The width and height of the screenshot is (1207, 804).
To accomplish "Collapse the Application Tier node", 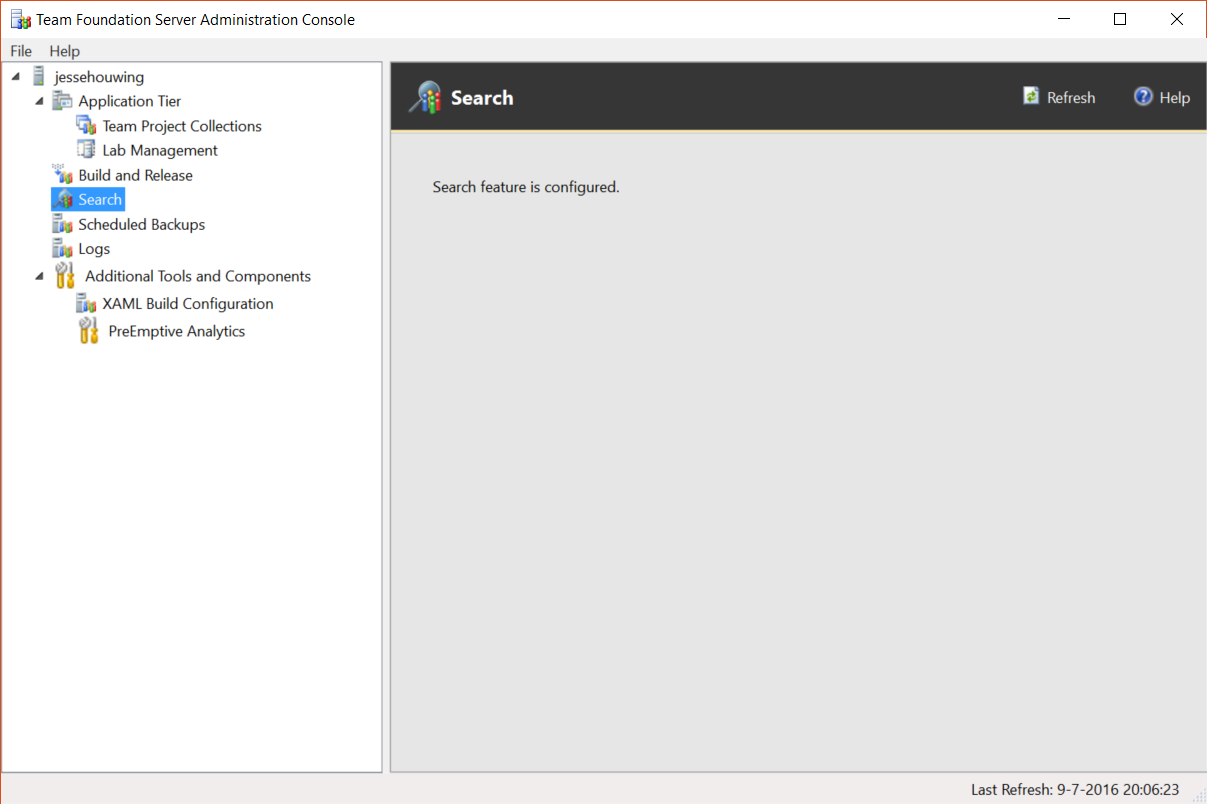I will pos(39,101).
